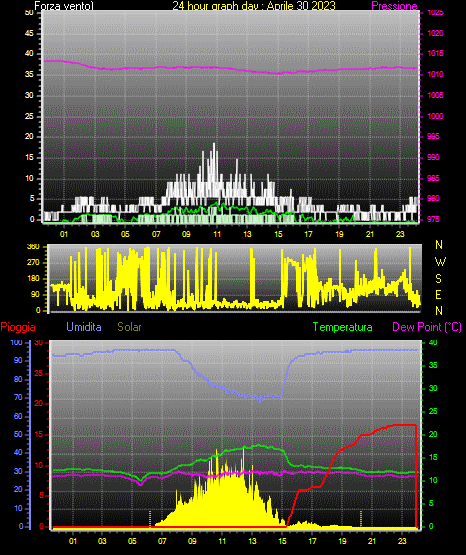Viewport: 466px width, 555px height.
Task: Click the 24 hour graph day title
Action: (x=254, y=5)
